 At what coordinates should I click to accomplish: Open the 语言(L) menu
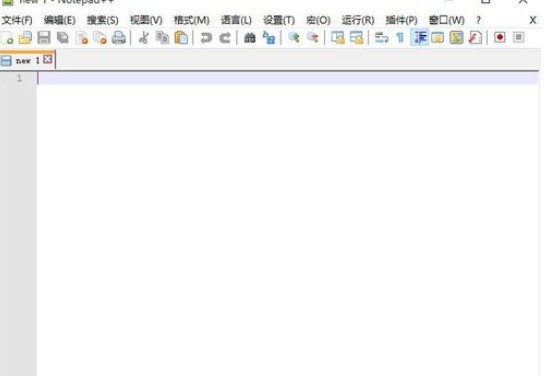coord(236,20)
